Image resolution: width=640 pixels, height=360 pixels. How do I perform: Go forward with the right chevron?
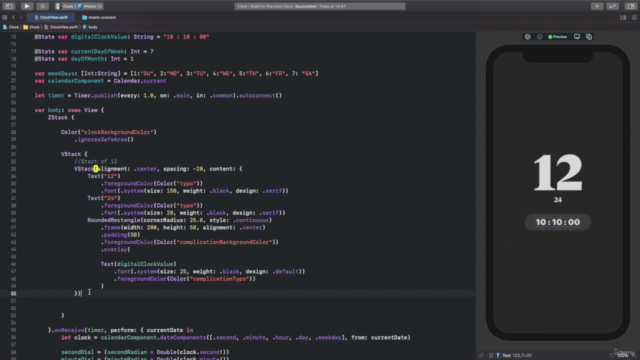tap(21, 18)
